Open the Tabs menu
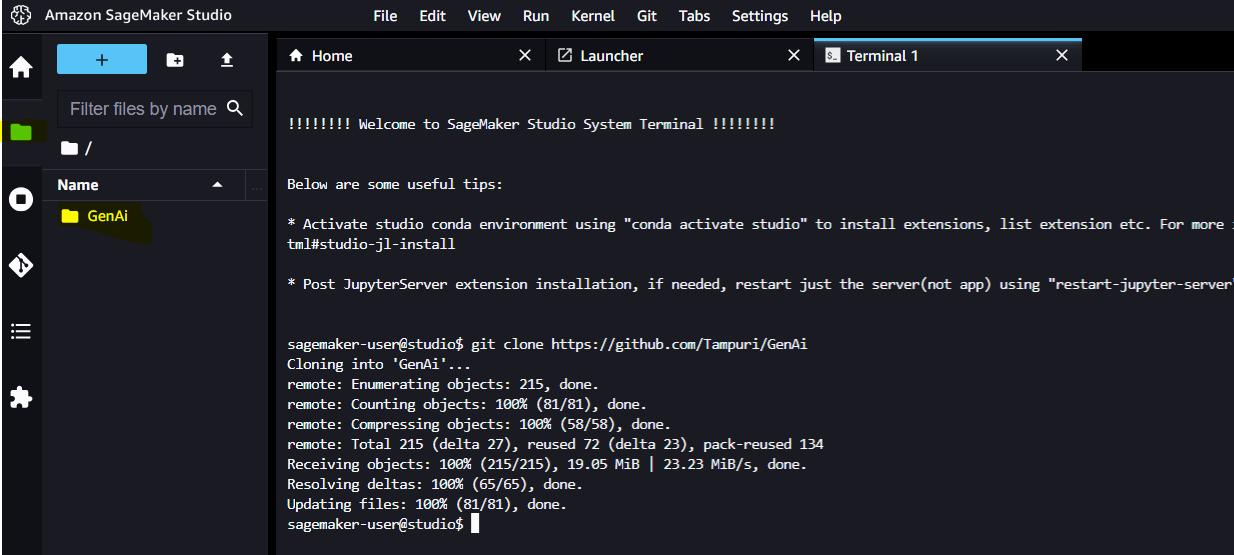Image resolution: width=1234 pixels, height=555 pixels. [695, 16]
